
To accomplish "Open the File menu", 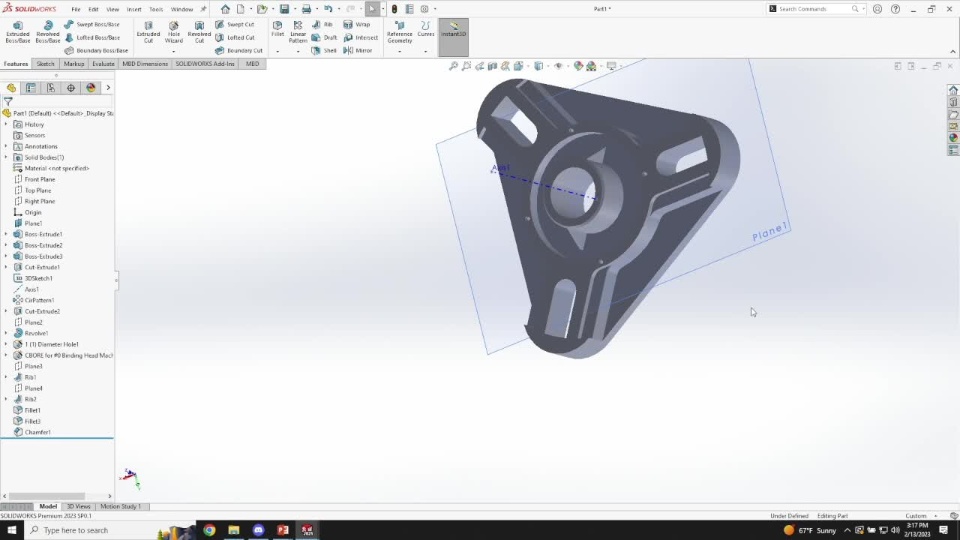I will pyautogui.click(x=76, y=9).
